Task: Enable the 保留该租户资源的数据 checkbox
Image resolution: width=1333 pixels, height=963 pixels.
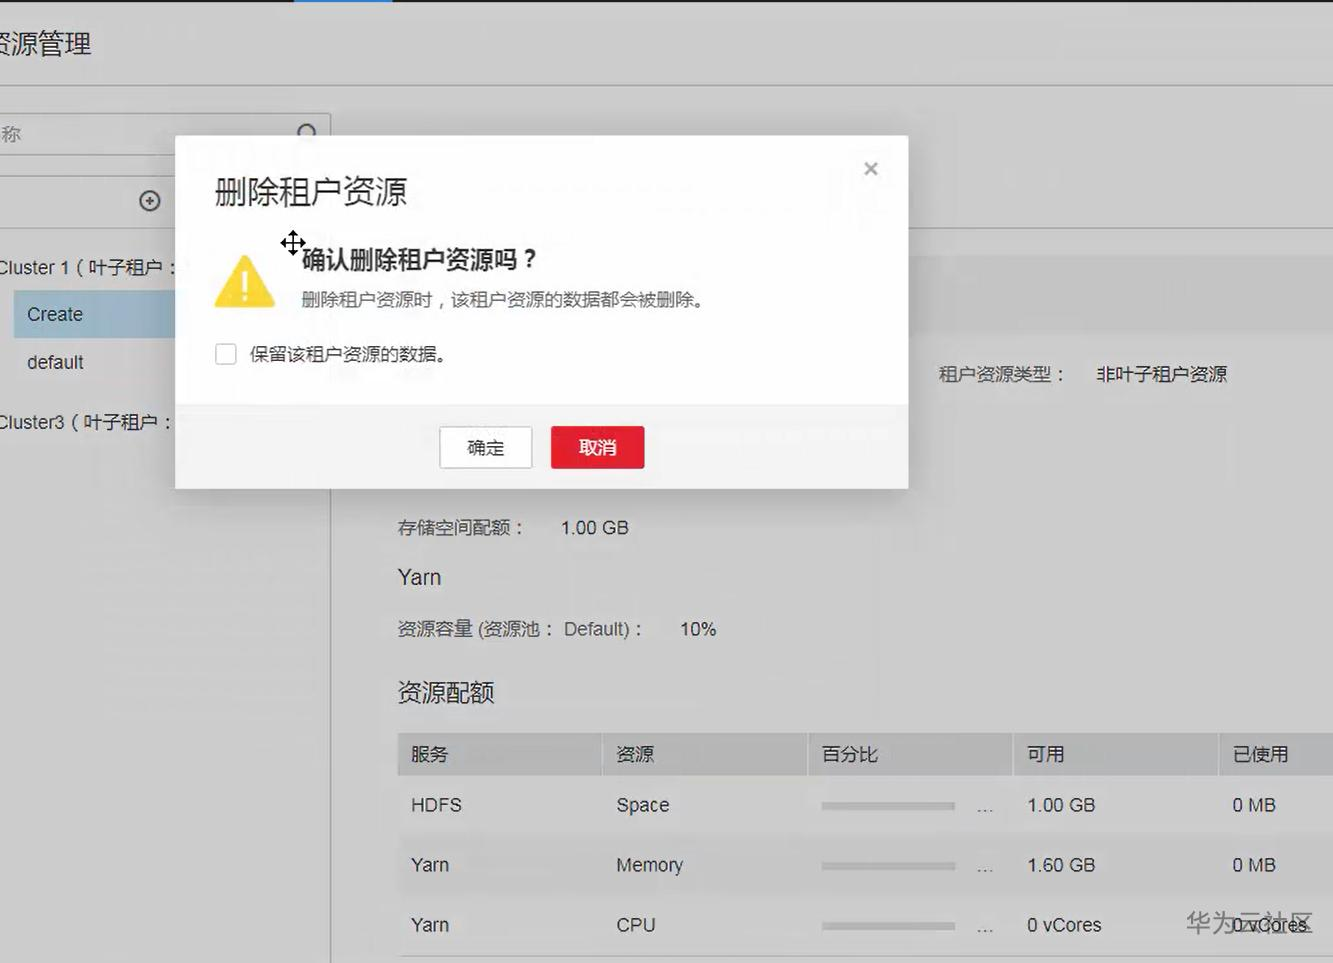Action: [224, 353]
